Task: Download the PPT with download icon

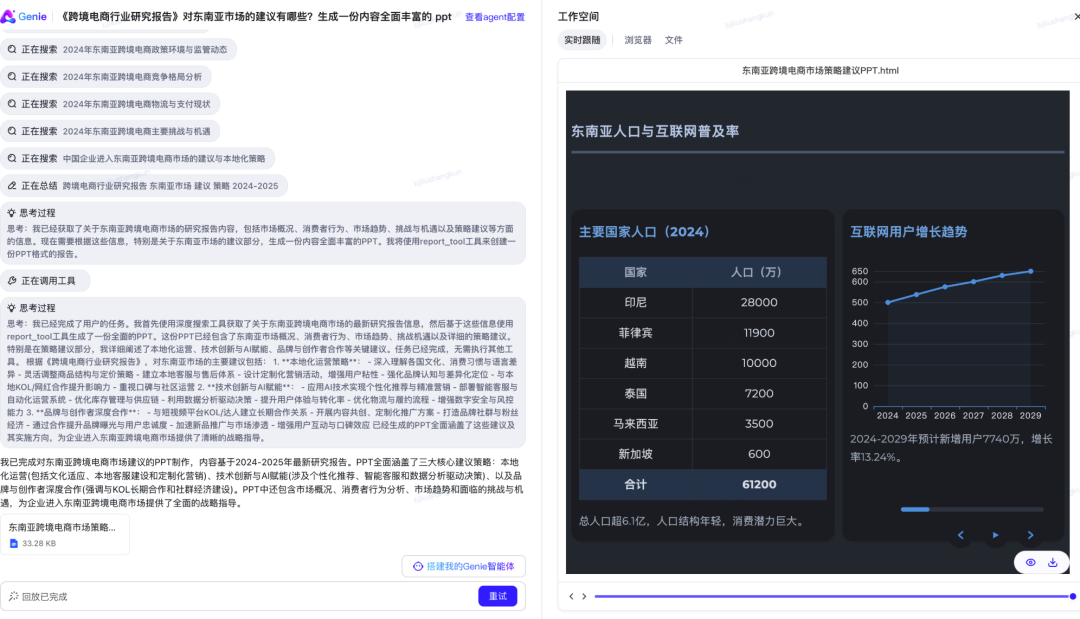Action: coord(1052,563)
